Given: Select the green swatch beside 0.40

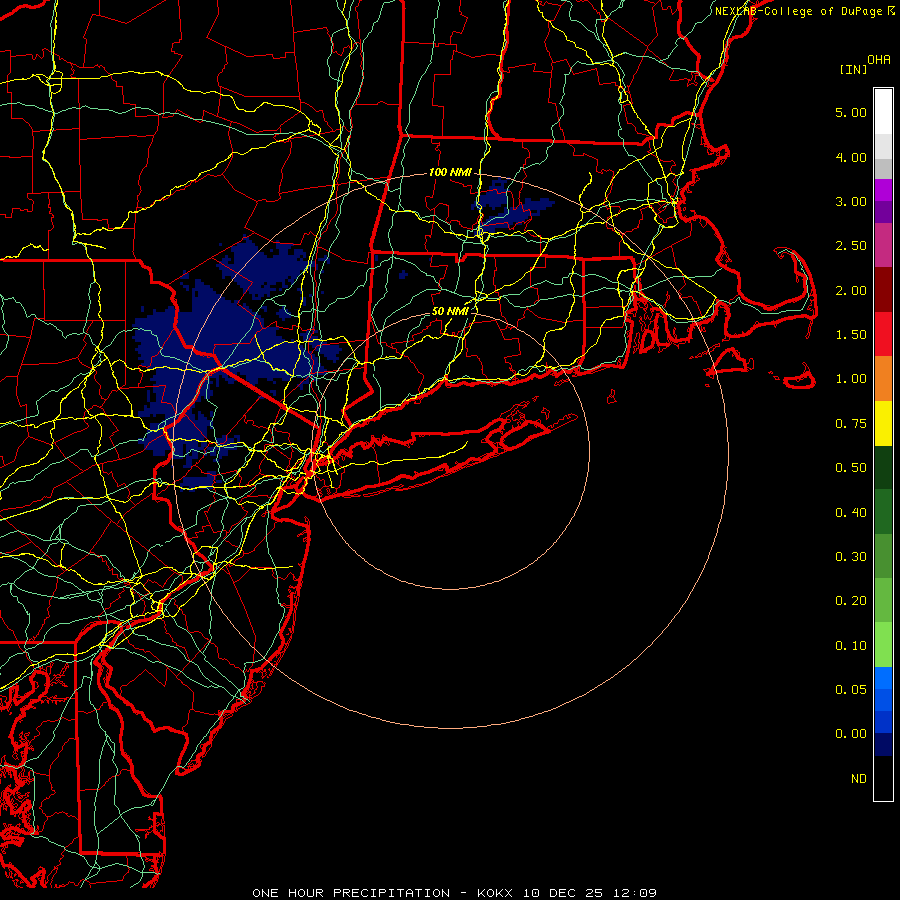Looking at the screenshot, I should (883, 512).
